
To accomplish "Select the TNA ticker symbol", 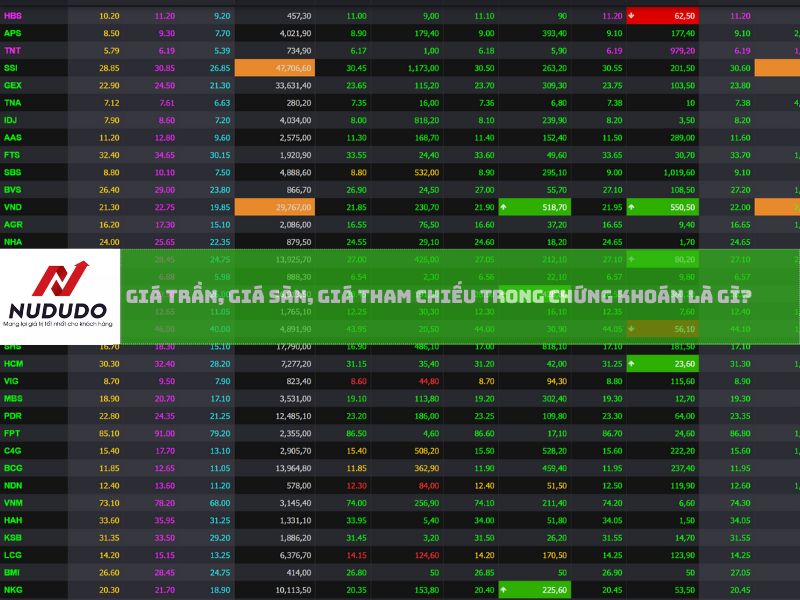I will pos(13,103).
